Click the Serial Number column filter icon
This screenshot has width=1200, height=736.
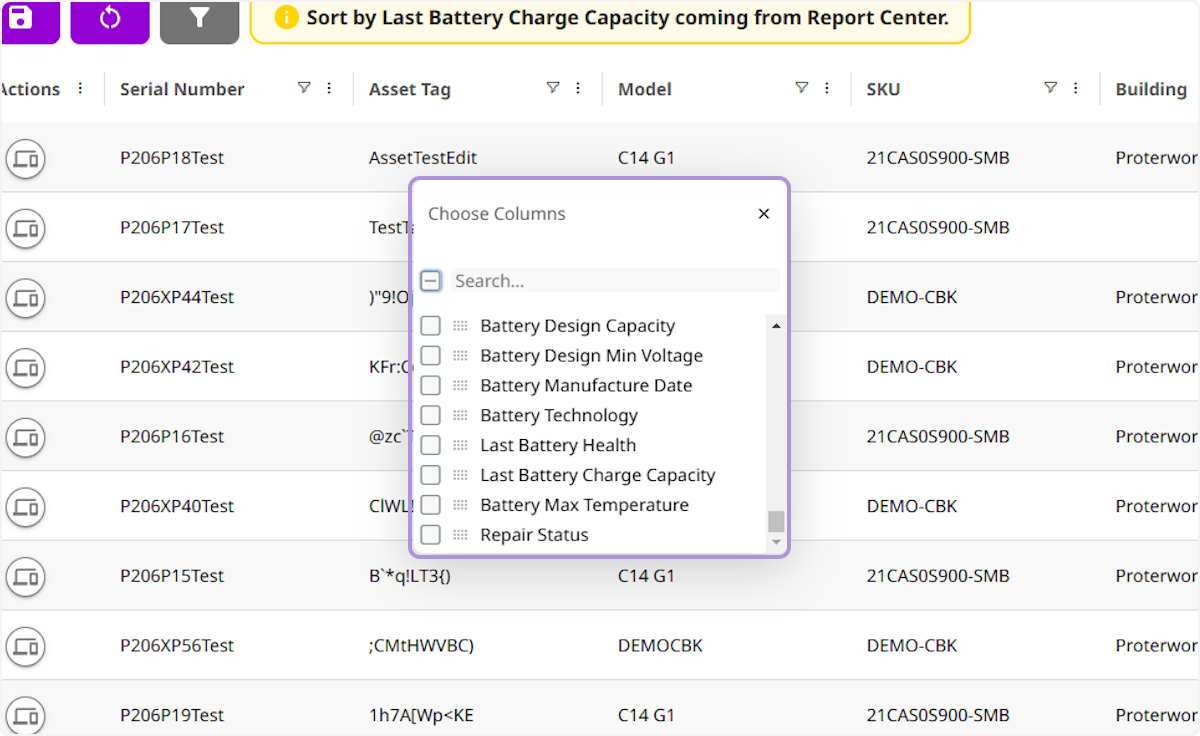pos(304,88)
